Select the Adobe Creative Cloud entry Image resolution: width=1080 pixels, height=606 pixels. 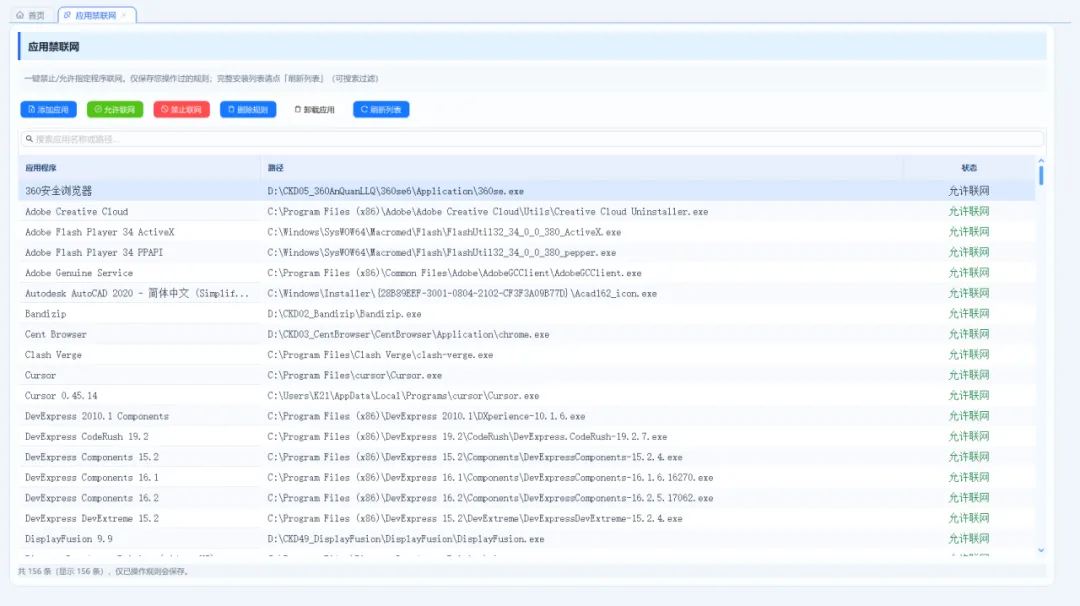76,211
